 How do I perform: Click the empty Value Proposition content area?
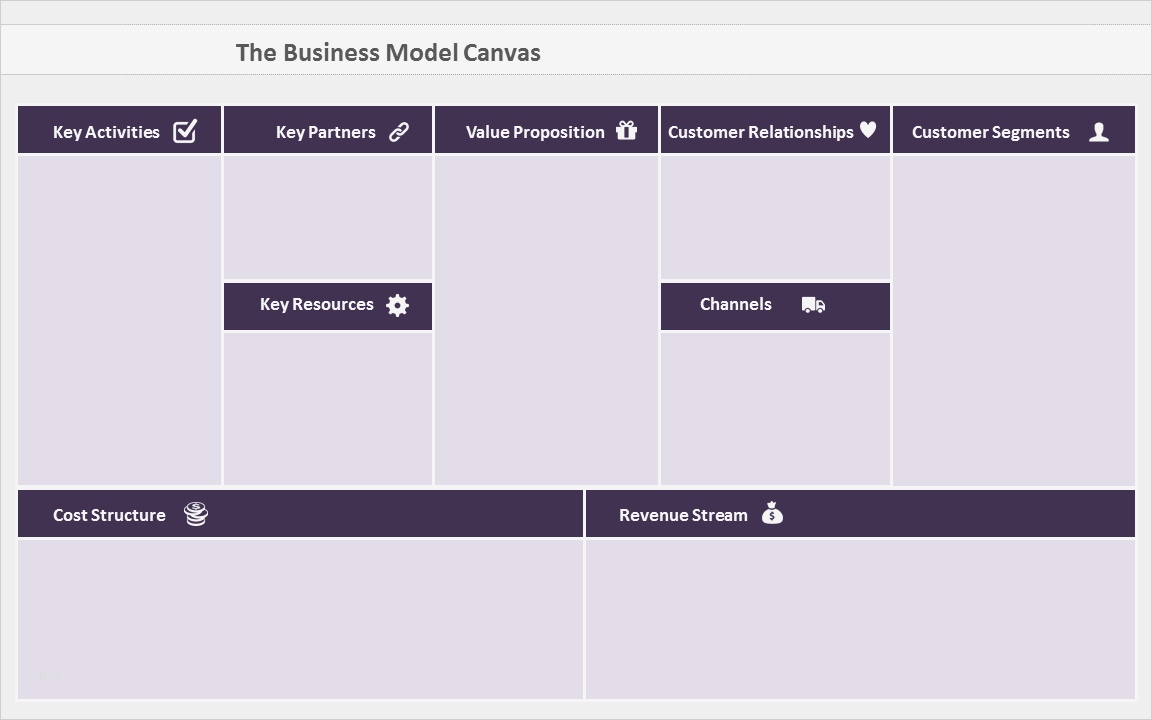click(546, 320)
